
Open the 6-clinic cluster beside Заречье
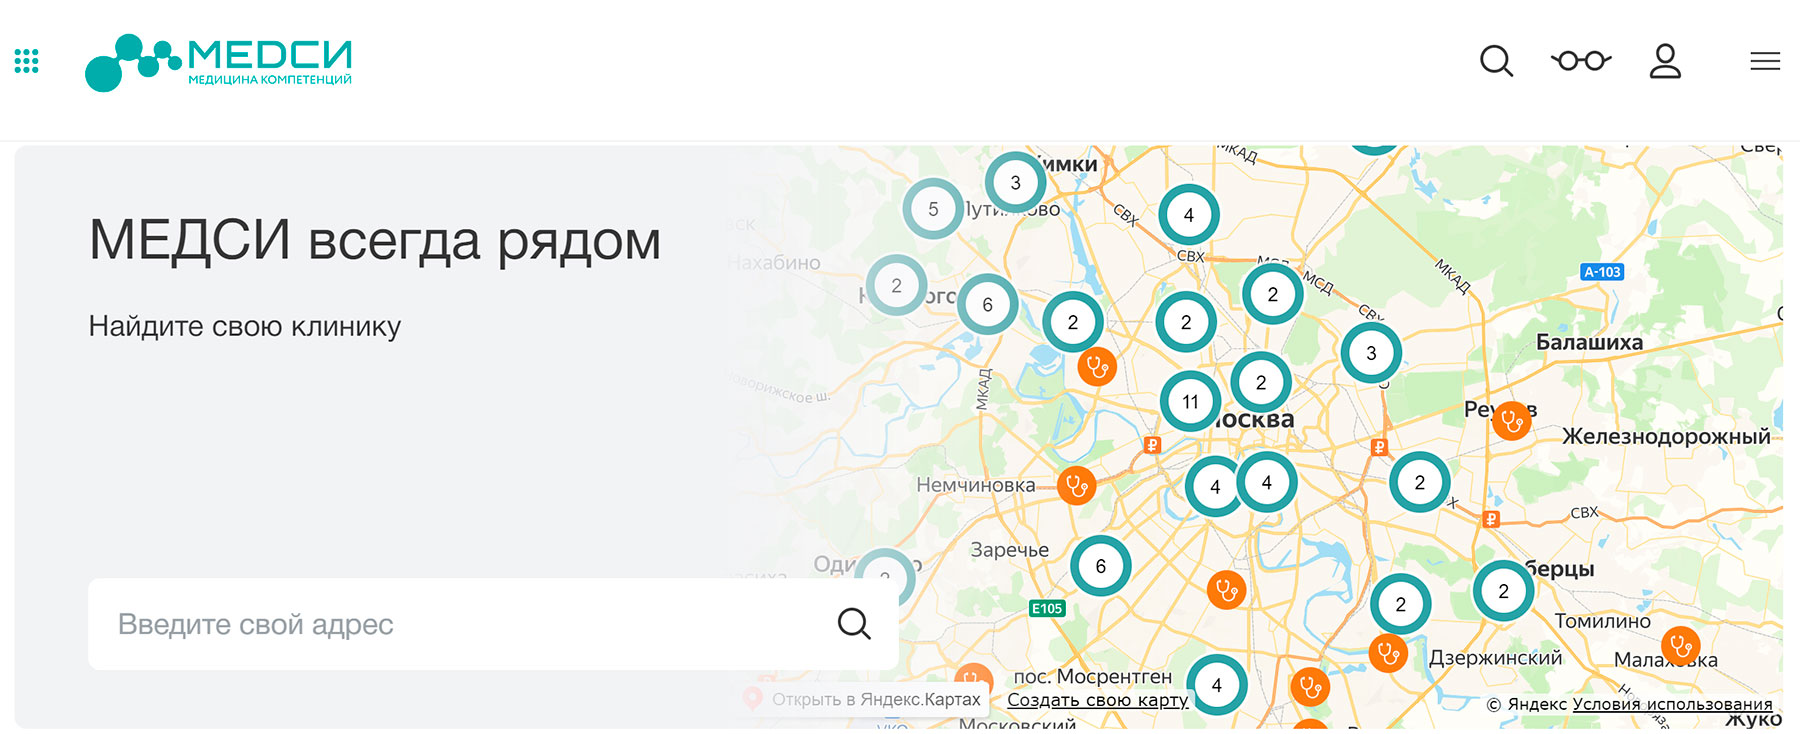tap(1100, 566)
